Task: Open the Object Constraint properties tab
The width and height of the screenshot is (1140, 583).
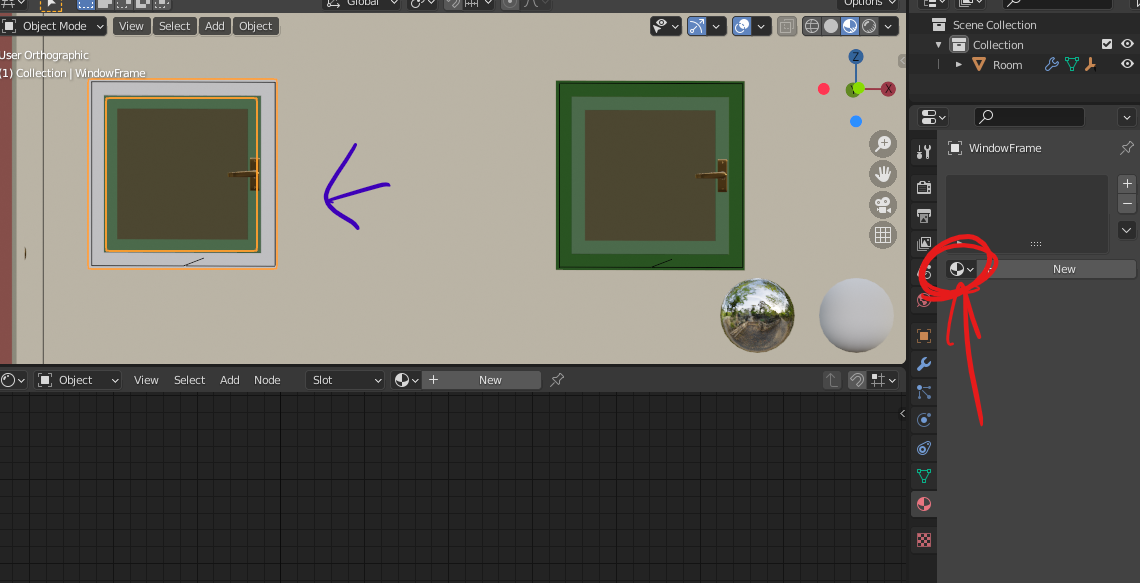Action: tap(924, 448)
